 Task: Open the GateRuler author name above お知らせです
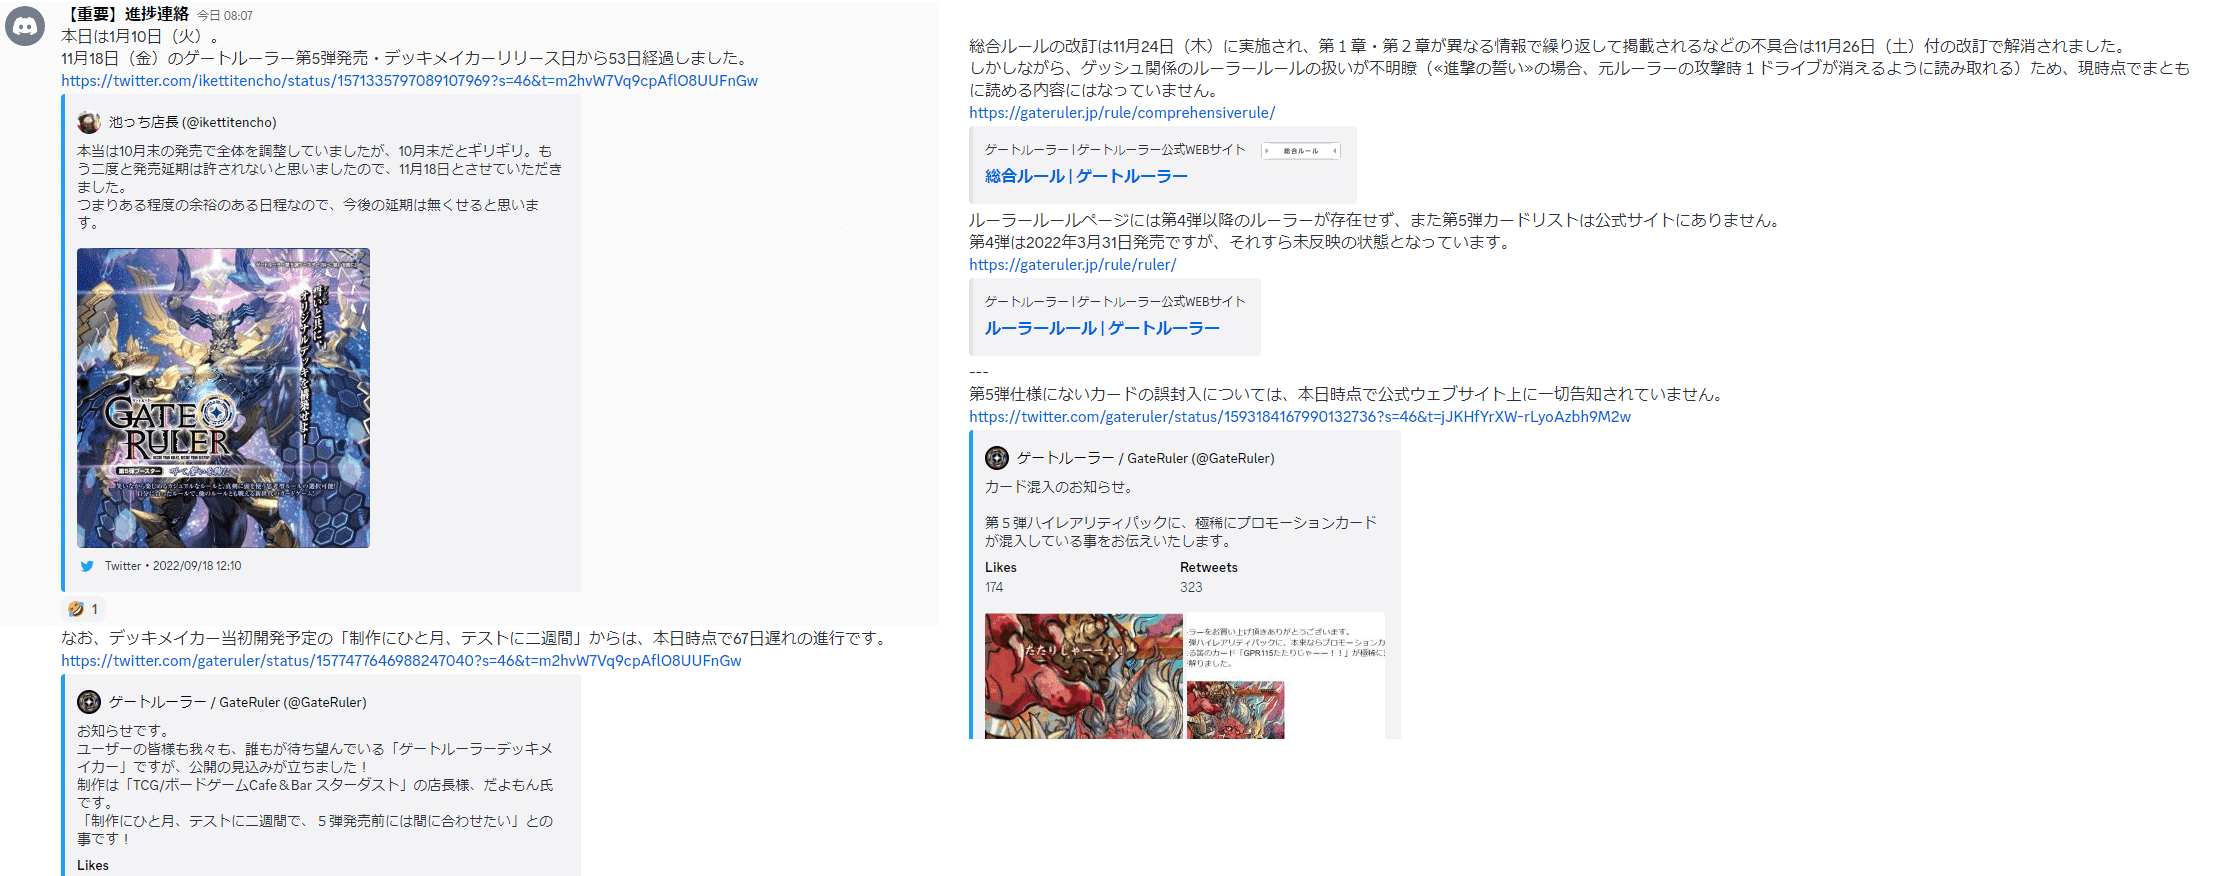click(x=238, y=702)
